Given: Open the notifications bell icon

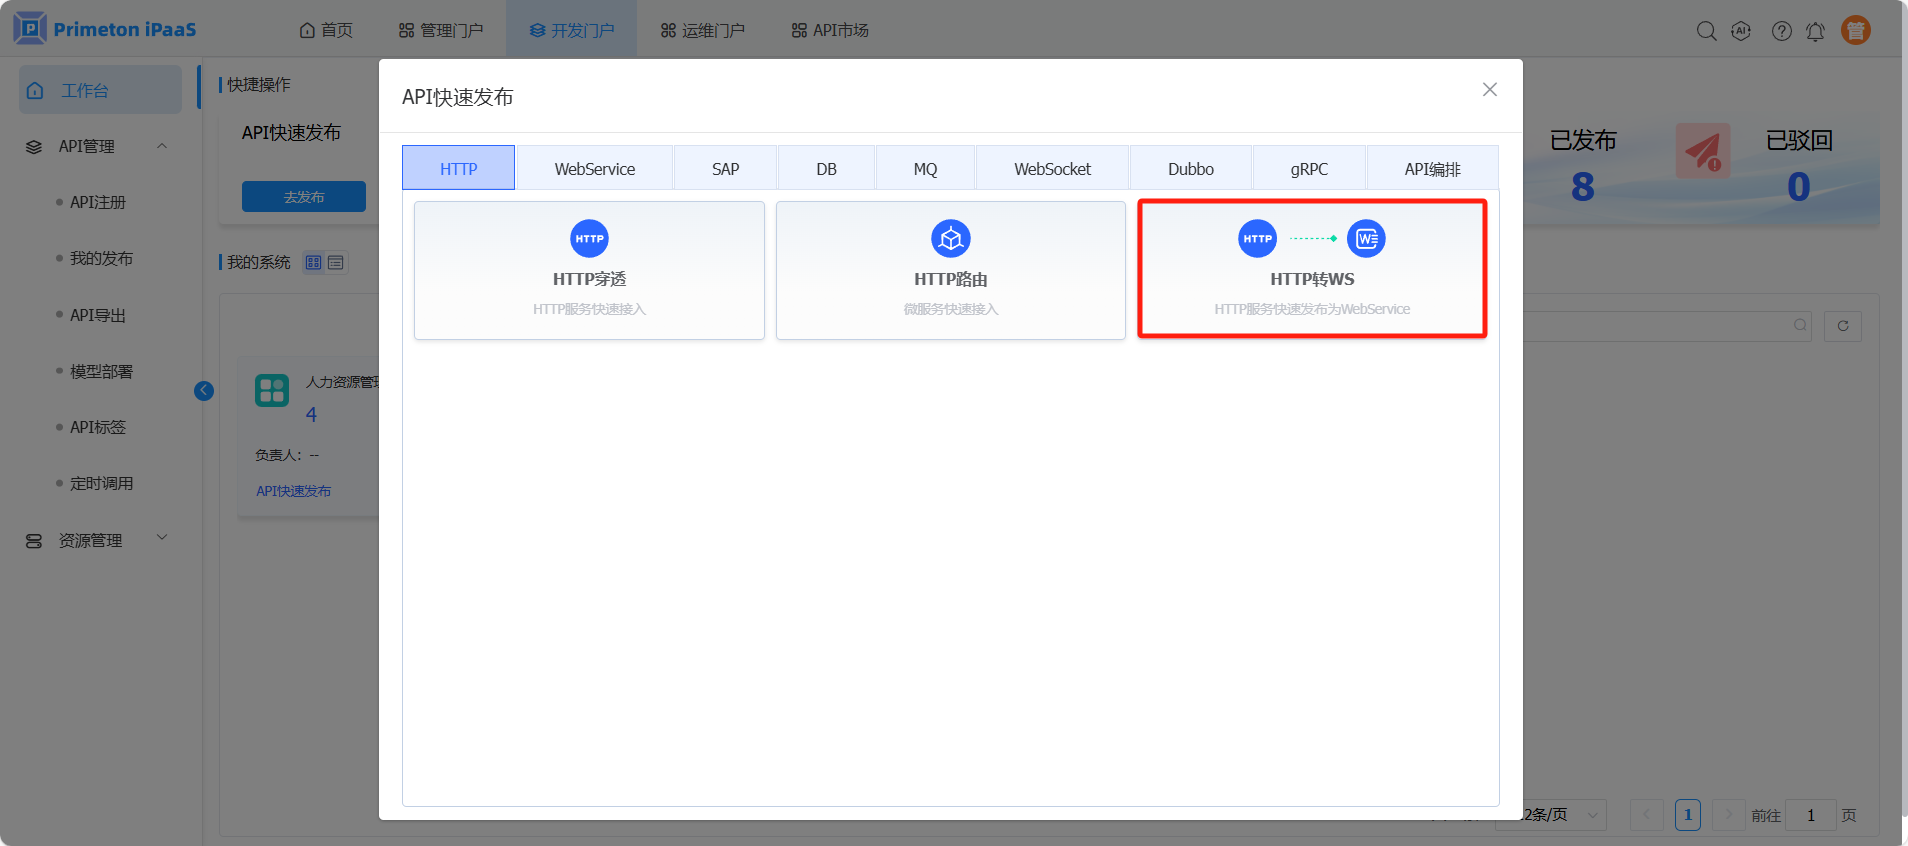Looking at the screenshot, I should click(1815, 31).
